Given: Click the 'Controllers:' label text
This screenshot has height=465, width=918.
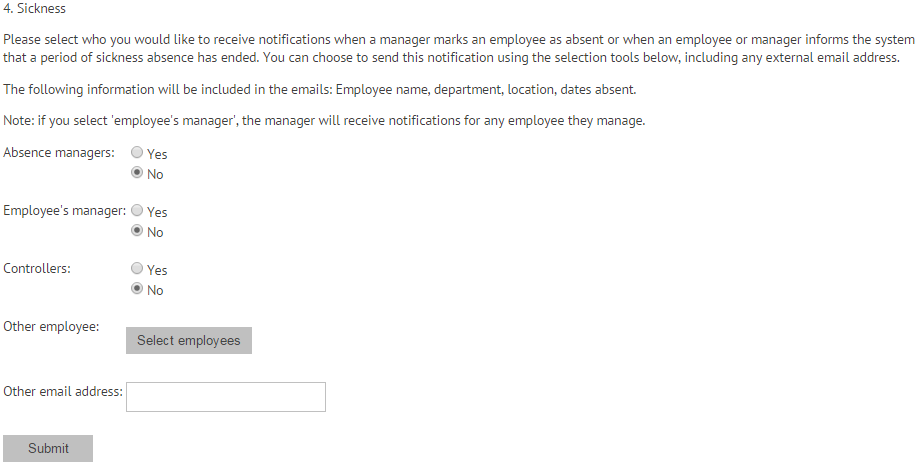Looking at the screenshot, I should (37, 269).
